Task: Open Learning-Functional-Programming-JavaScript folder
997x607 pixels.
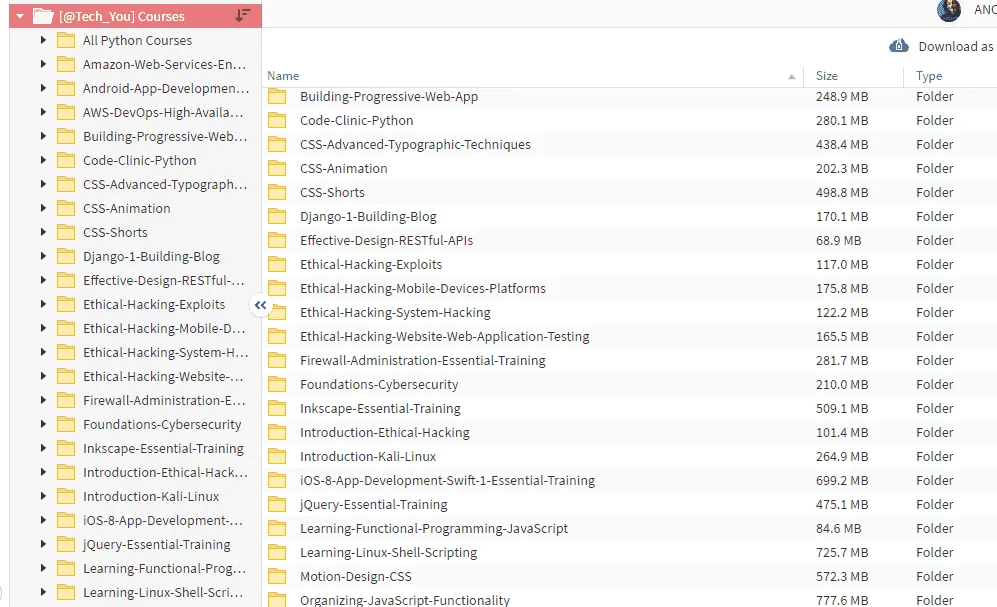Action: point(434,529)
